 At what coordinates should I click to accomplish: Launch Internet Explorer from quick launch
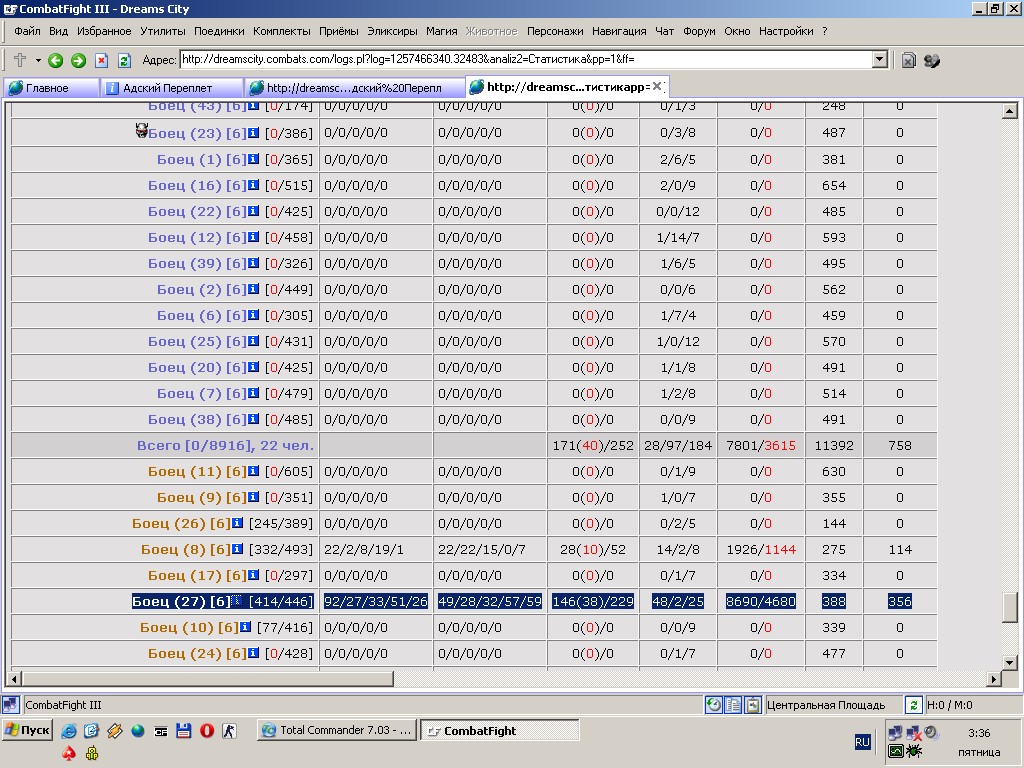tap(69, 731)
